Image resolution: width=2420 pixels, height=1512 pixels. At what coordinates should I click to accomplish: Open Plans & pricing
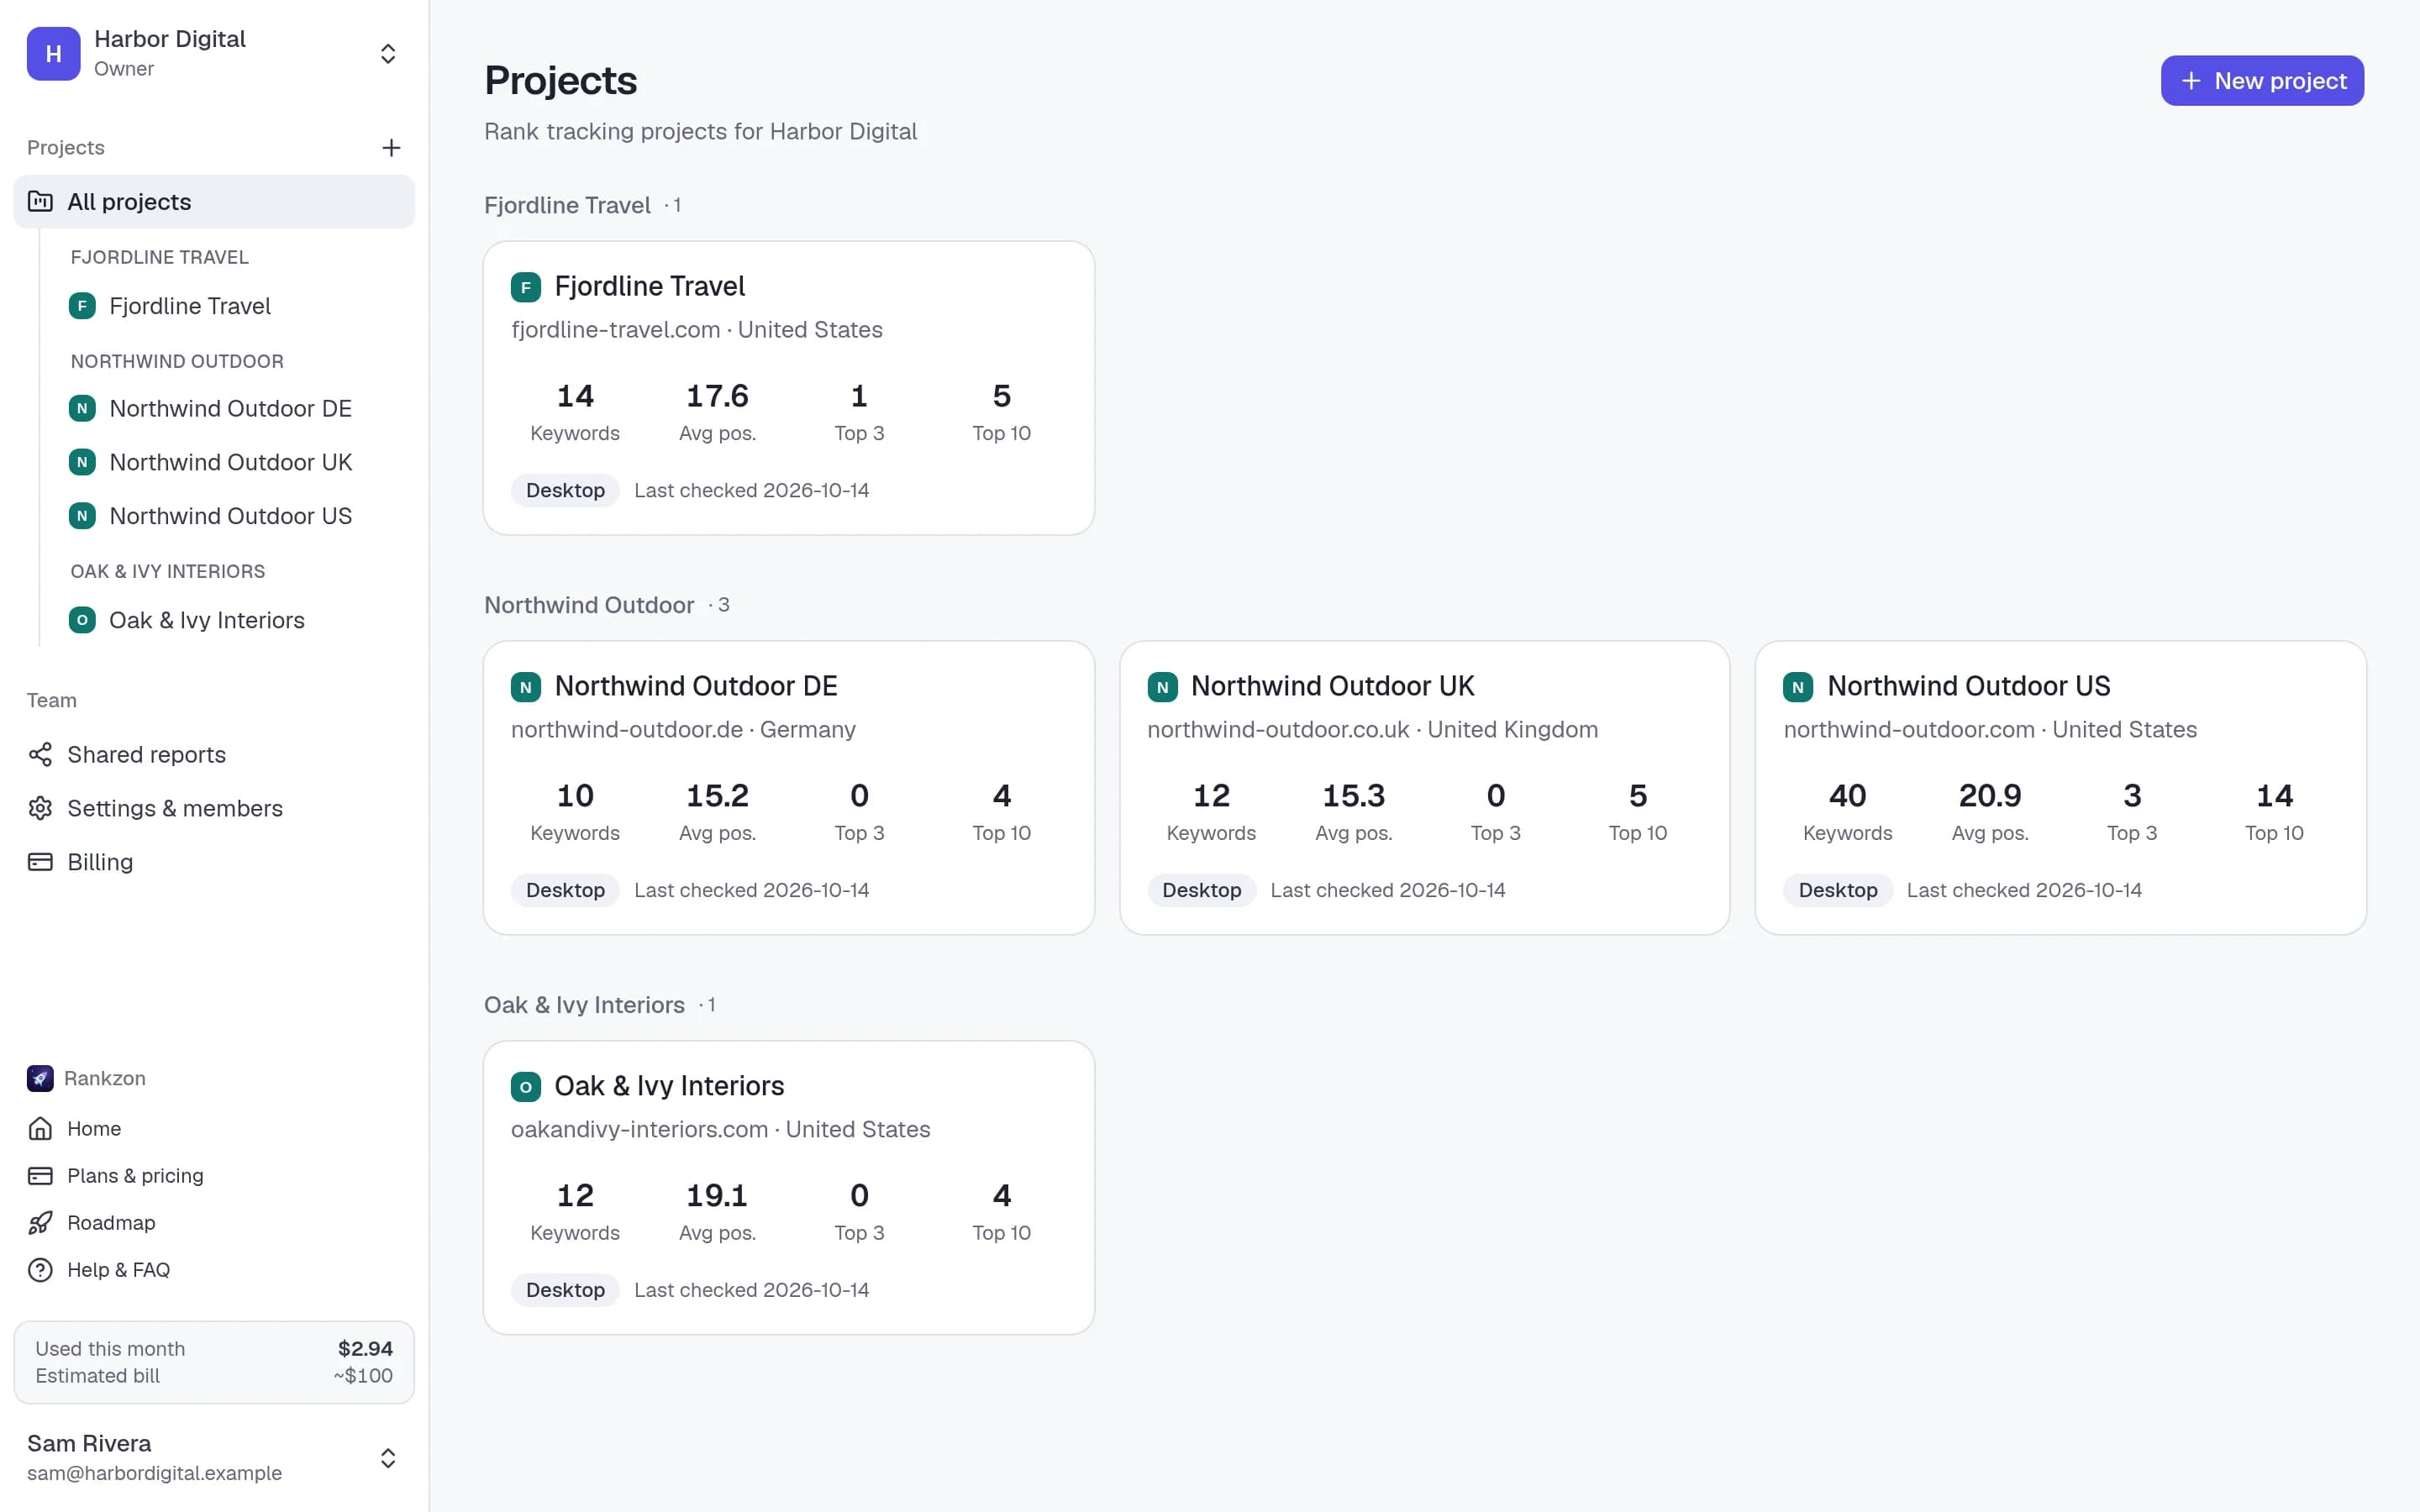click(x=135, y=1176)
